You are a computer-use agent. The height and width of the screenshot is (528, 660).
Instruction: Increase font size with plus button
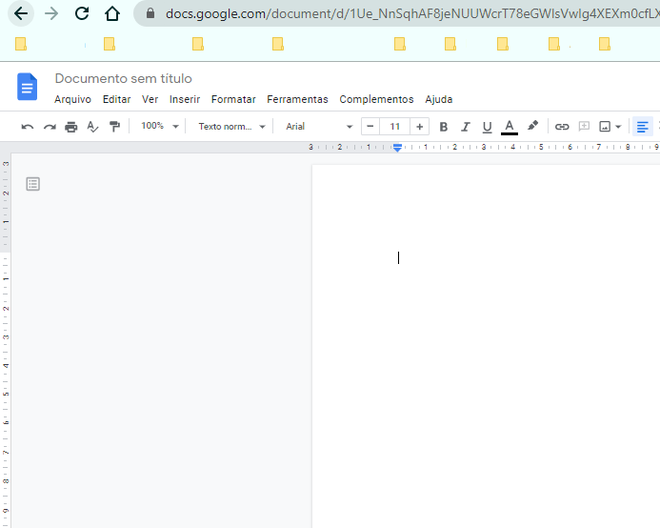coord(420,126)
